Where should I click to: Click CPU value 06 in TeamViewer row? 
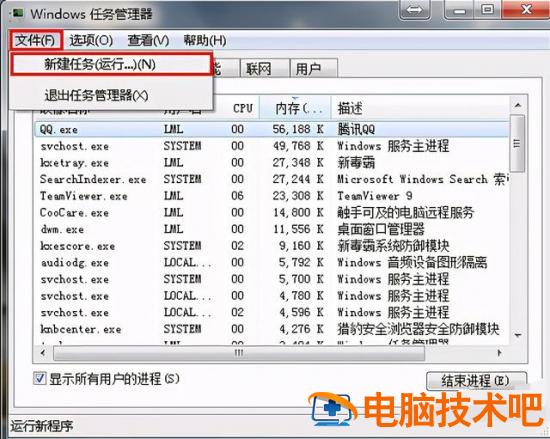coord(237,196)
